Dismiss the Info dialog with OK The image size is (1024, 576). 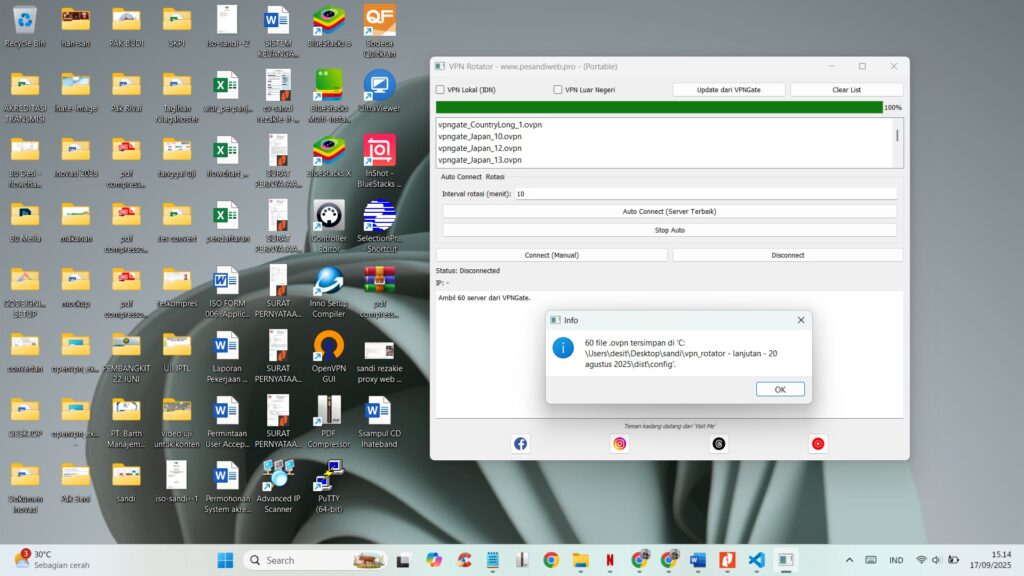tap(780, 389)
